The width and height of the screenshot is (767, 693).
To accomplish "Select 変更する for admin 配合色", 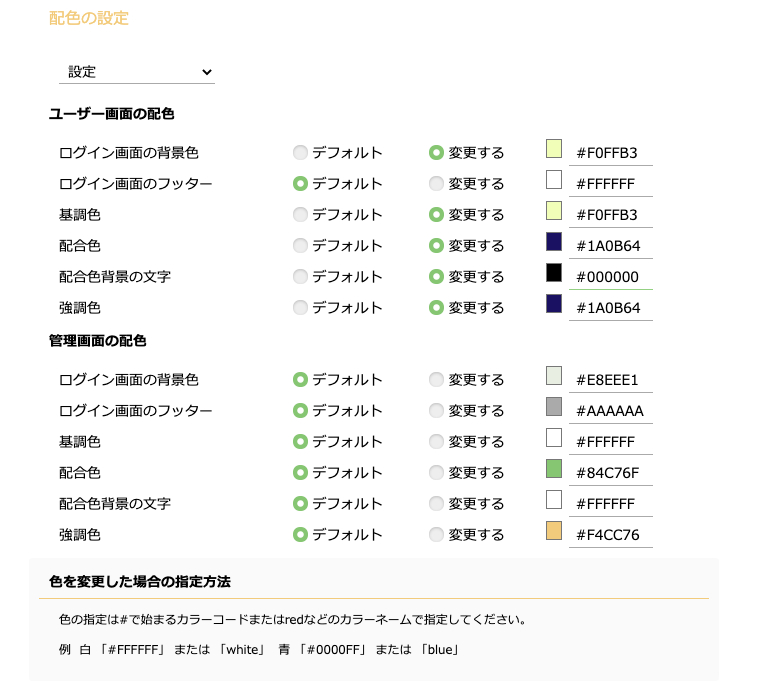I will tap(436, 472).
